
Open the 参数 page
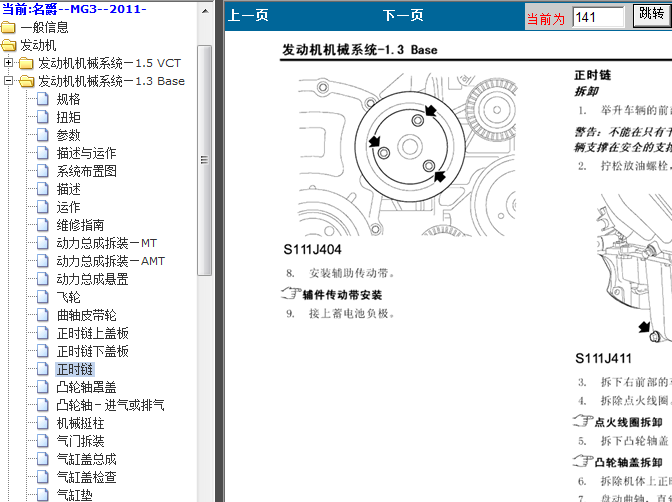click(68, 135)
